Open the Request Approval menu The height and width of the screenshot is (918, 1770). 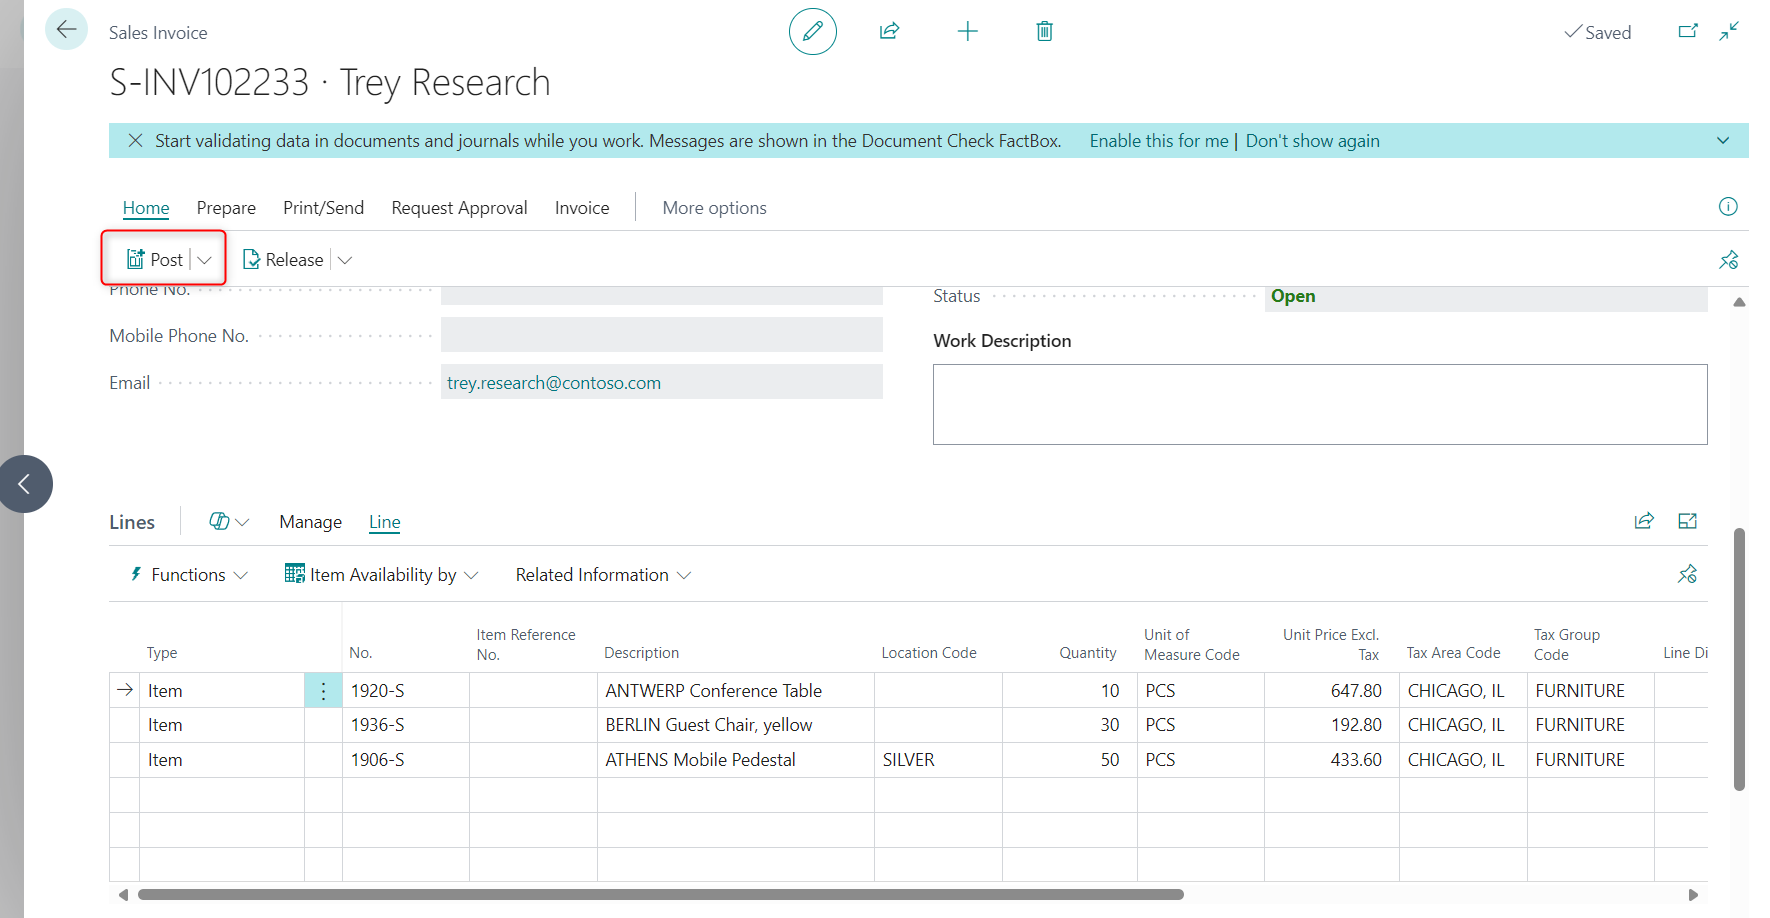pyautogui.click(x=459, y=208)
